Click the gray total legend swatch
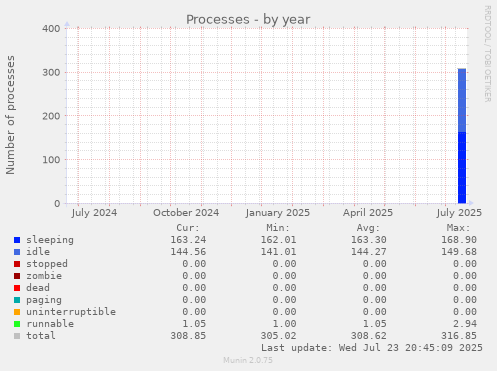This screenshot has height=371, width=497. click(x=17, y=336)
